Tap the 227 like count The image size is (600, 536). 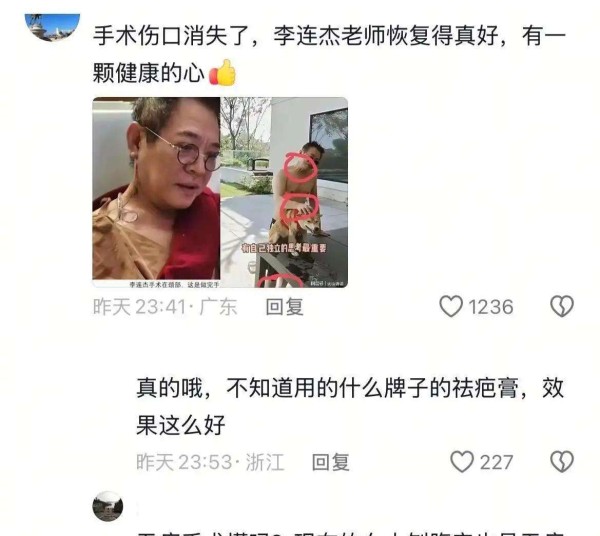click(x=496, y=462)
